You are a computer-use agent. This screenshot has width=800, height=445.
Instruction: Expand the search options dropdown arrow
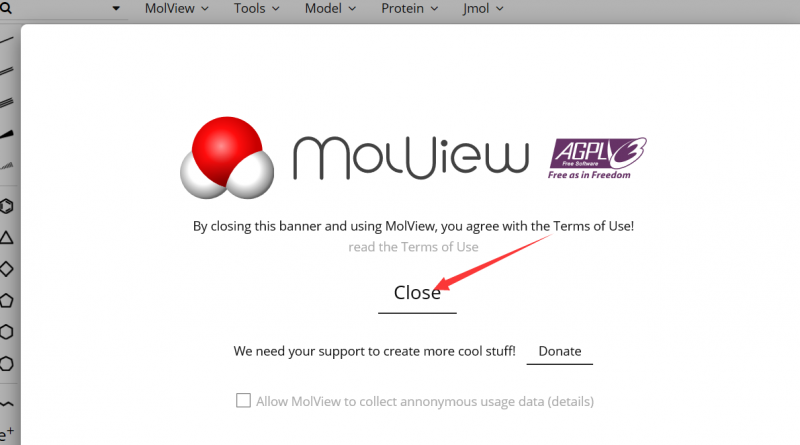point(116,8)
